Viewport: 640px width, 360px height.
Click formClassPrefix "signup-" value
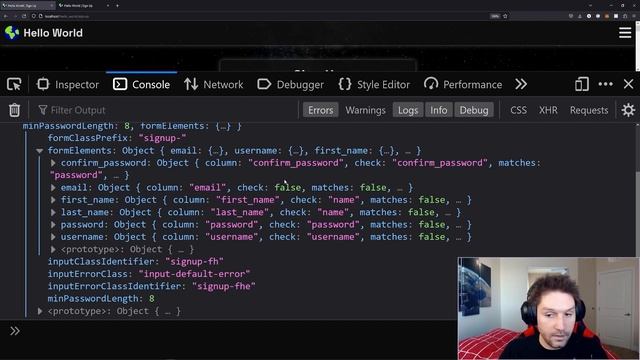click(x=162, y=138)
